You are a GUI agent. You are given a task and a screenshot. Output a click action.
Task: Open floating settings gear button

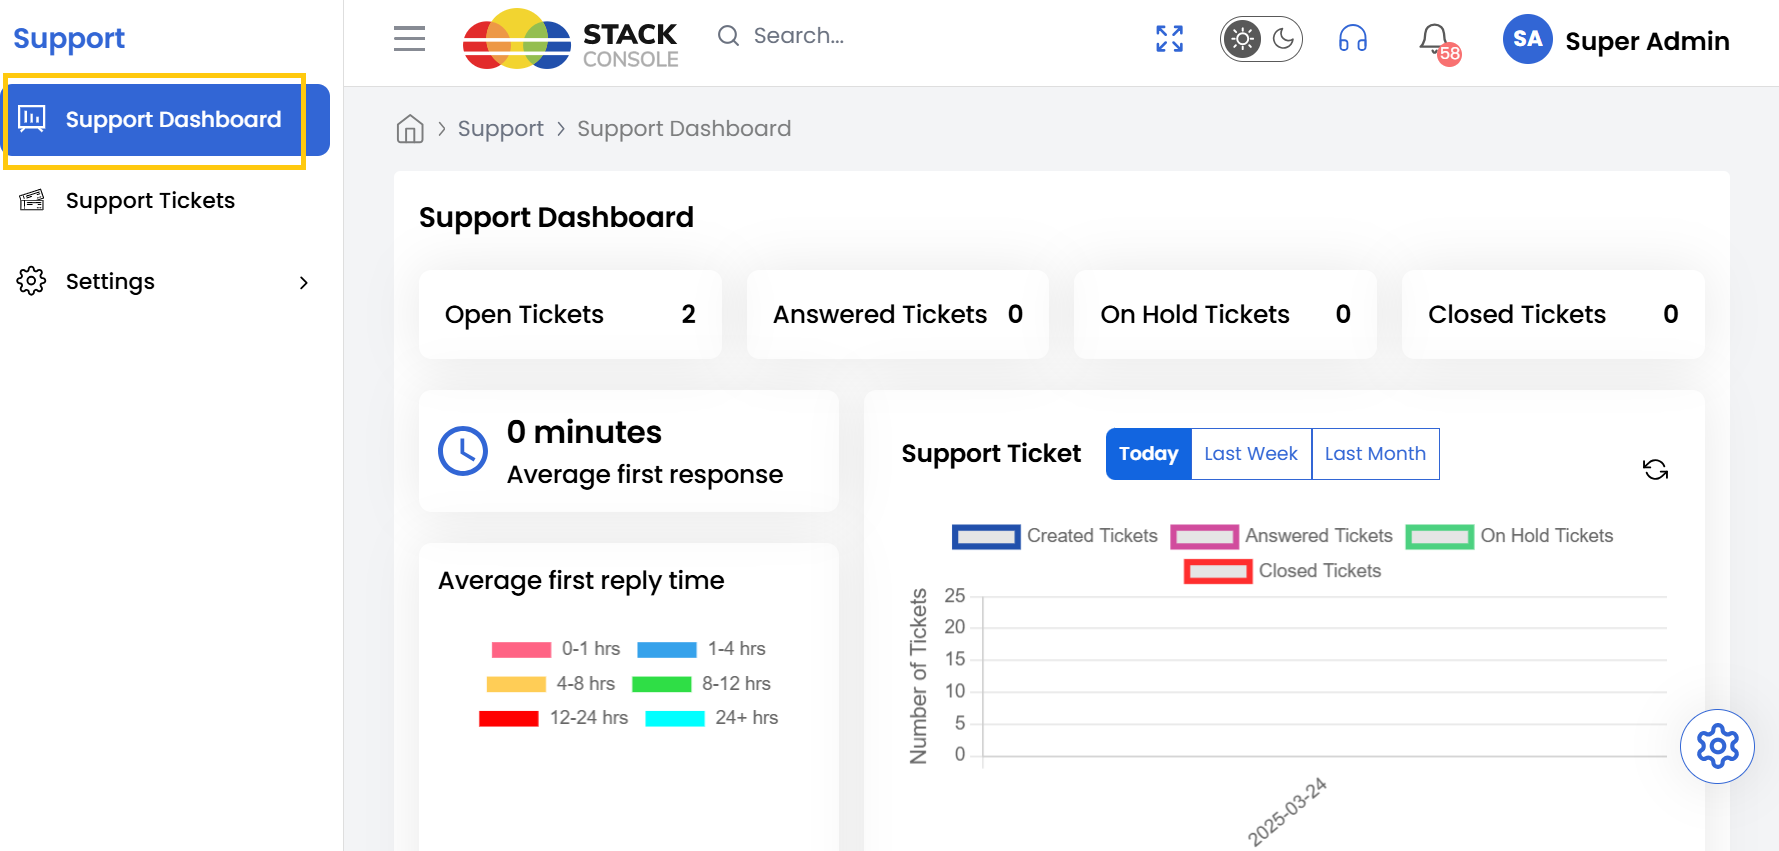[1717, 746]
